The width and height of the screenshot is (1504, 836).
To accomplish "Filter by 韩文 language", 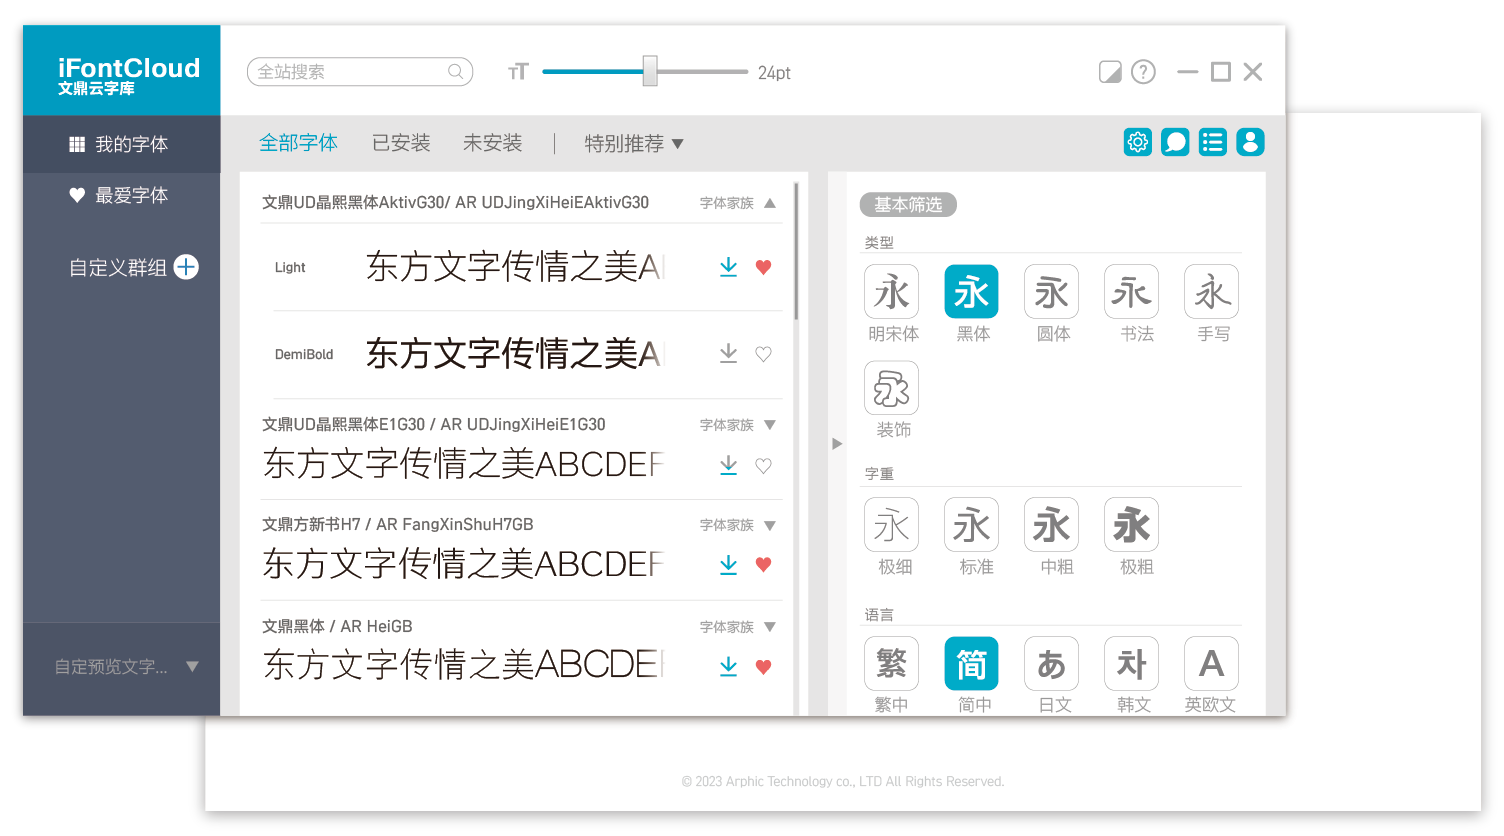I will coord(1132,664).
